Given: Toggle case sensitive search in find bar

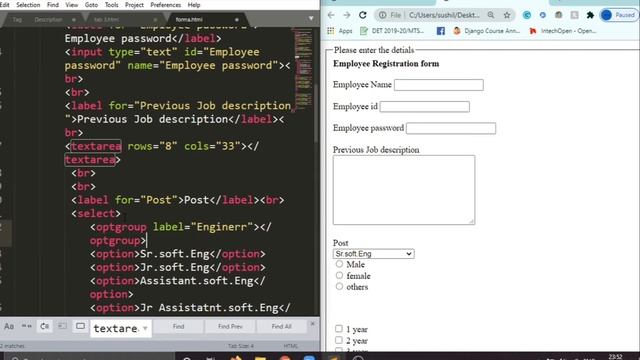Looking at the screenshot, I should pos(9,327).
